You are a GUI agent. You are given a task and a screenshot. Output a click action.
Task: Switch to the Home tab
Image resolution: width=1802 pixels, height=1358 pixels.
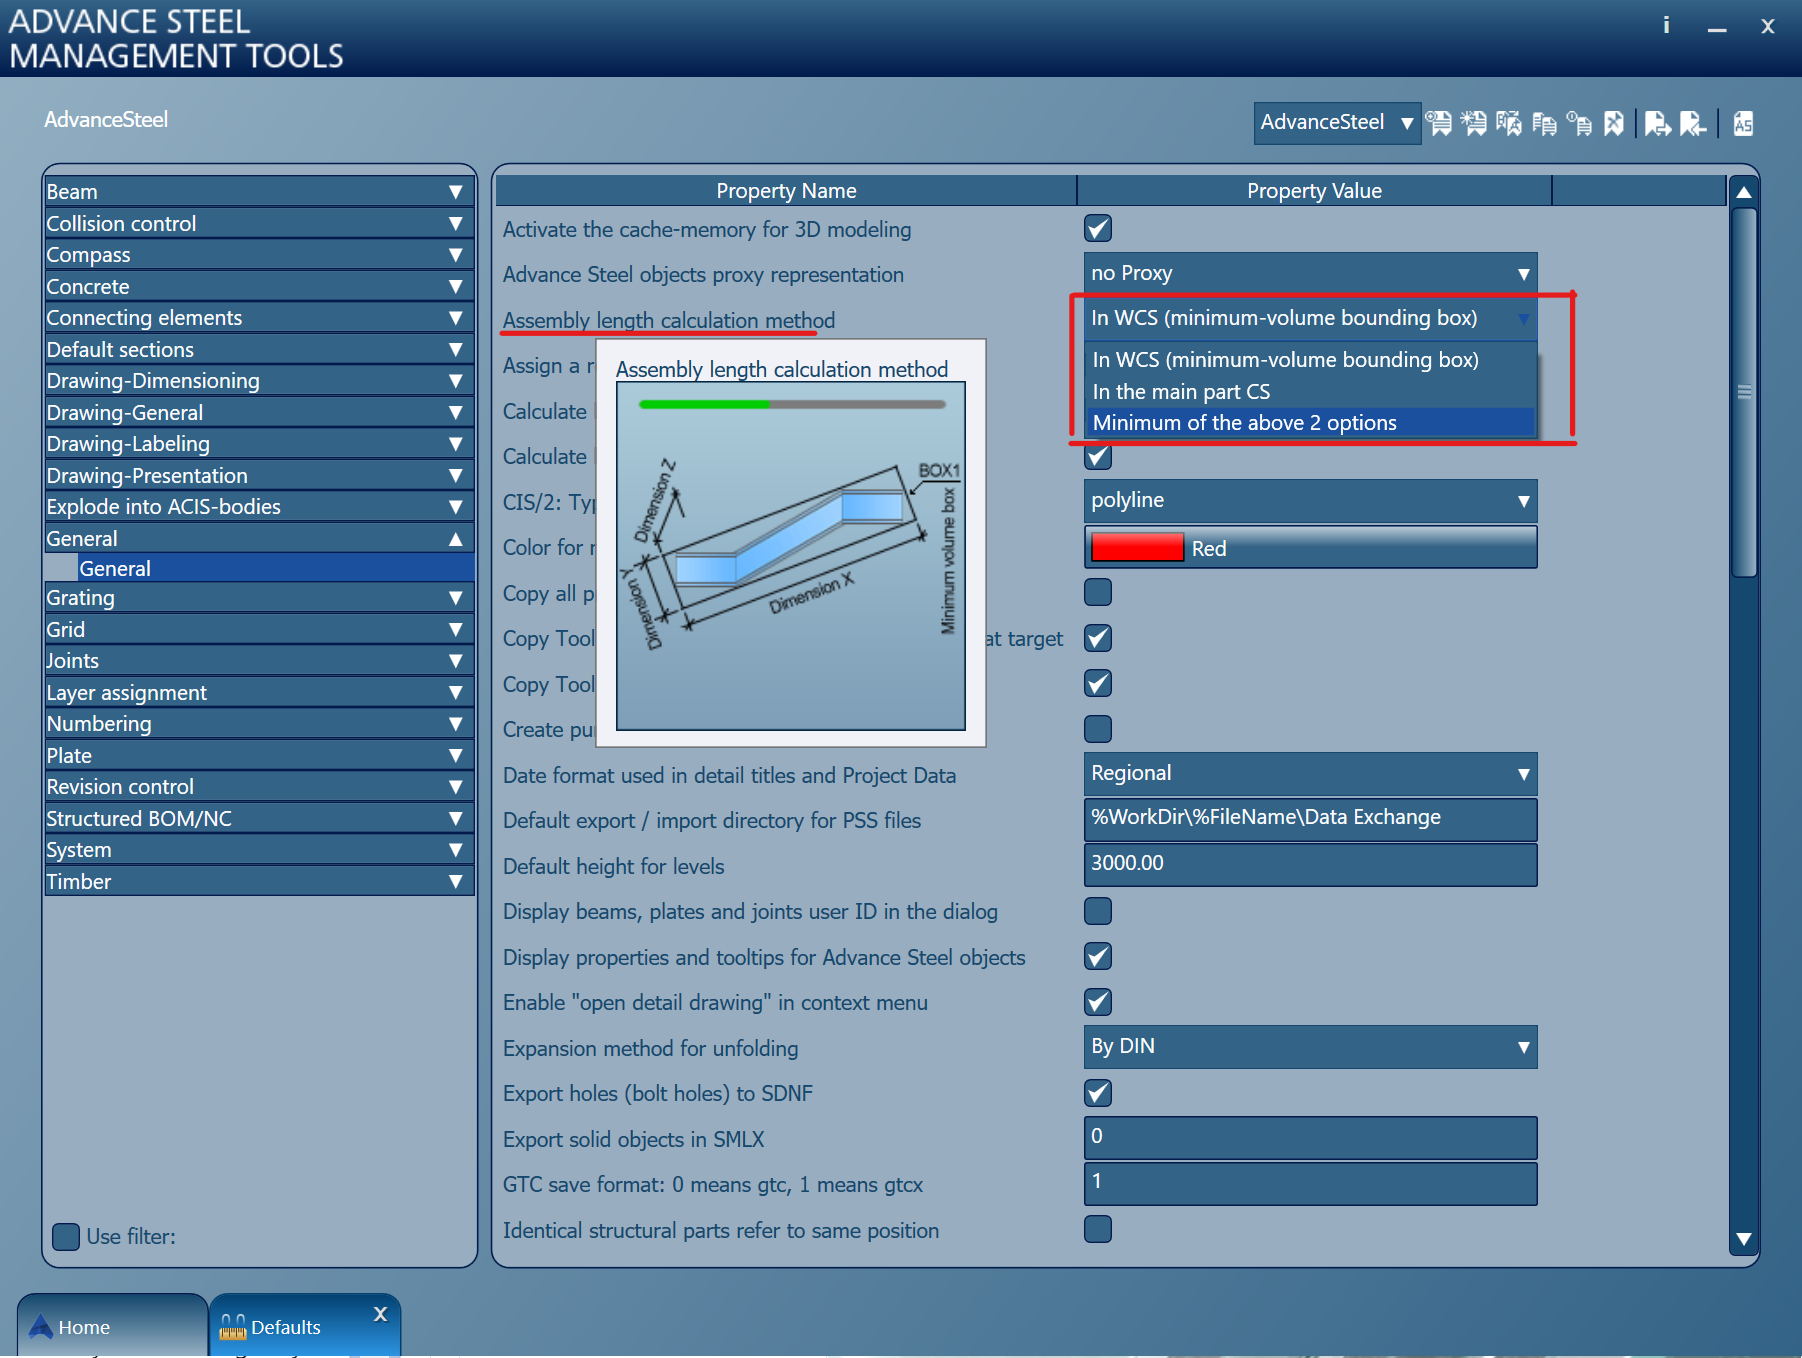pos(112,1326)
